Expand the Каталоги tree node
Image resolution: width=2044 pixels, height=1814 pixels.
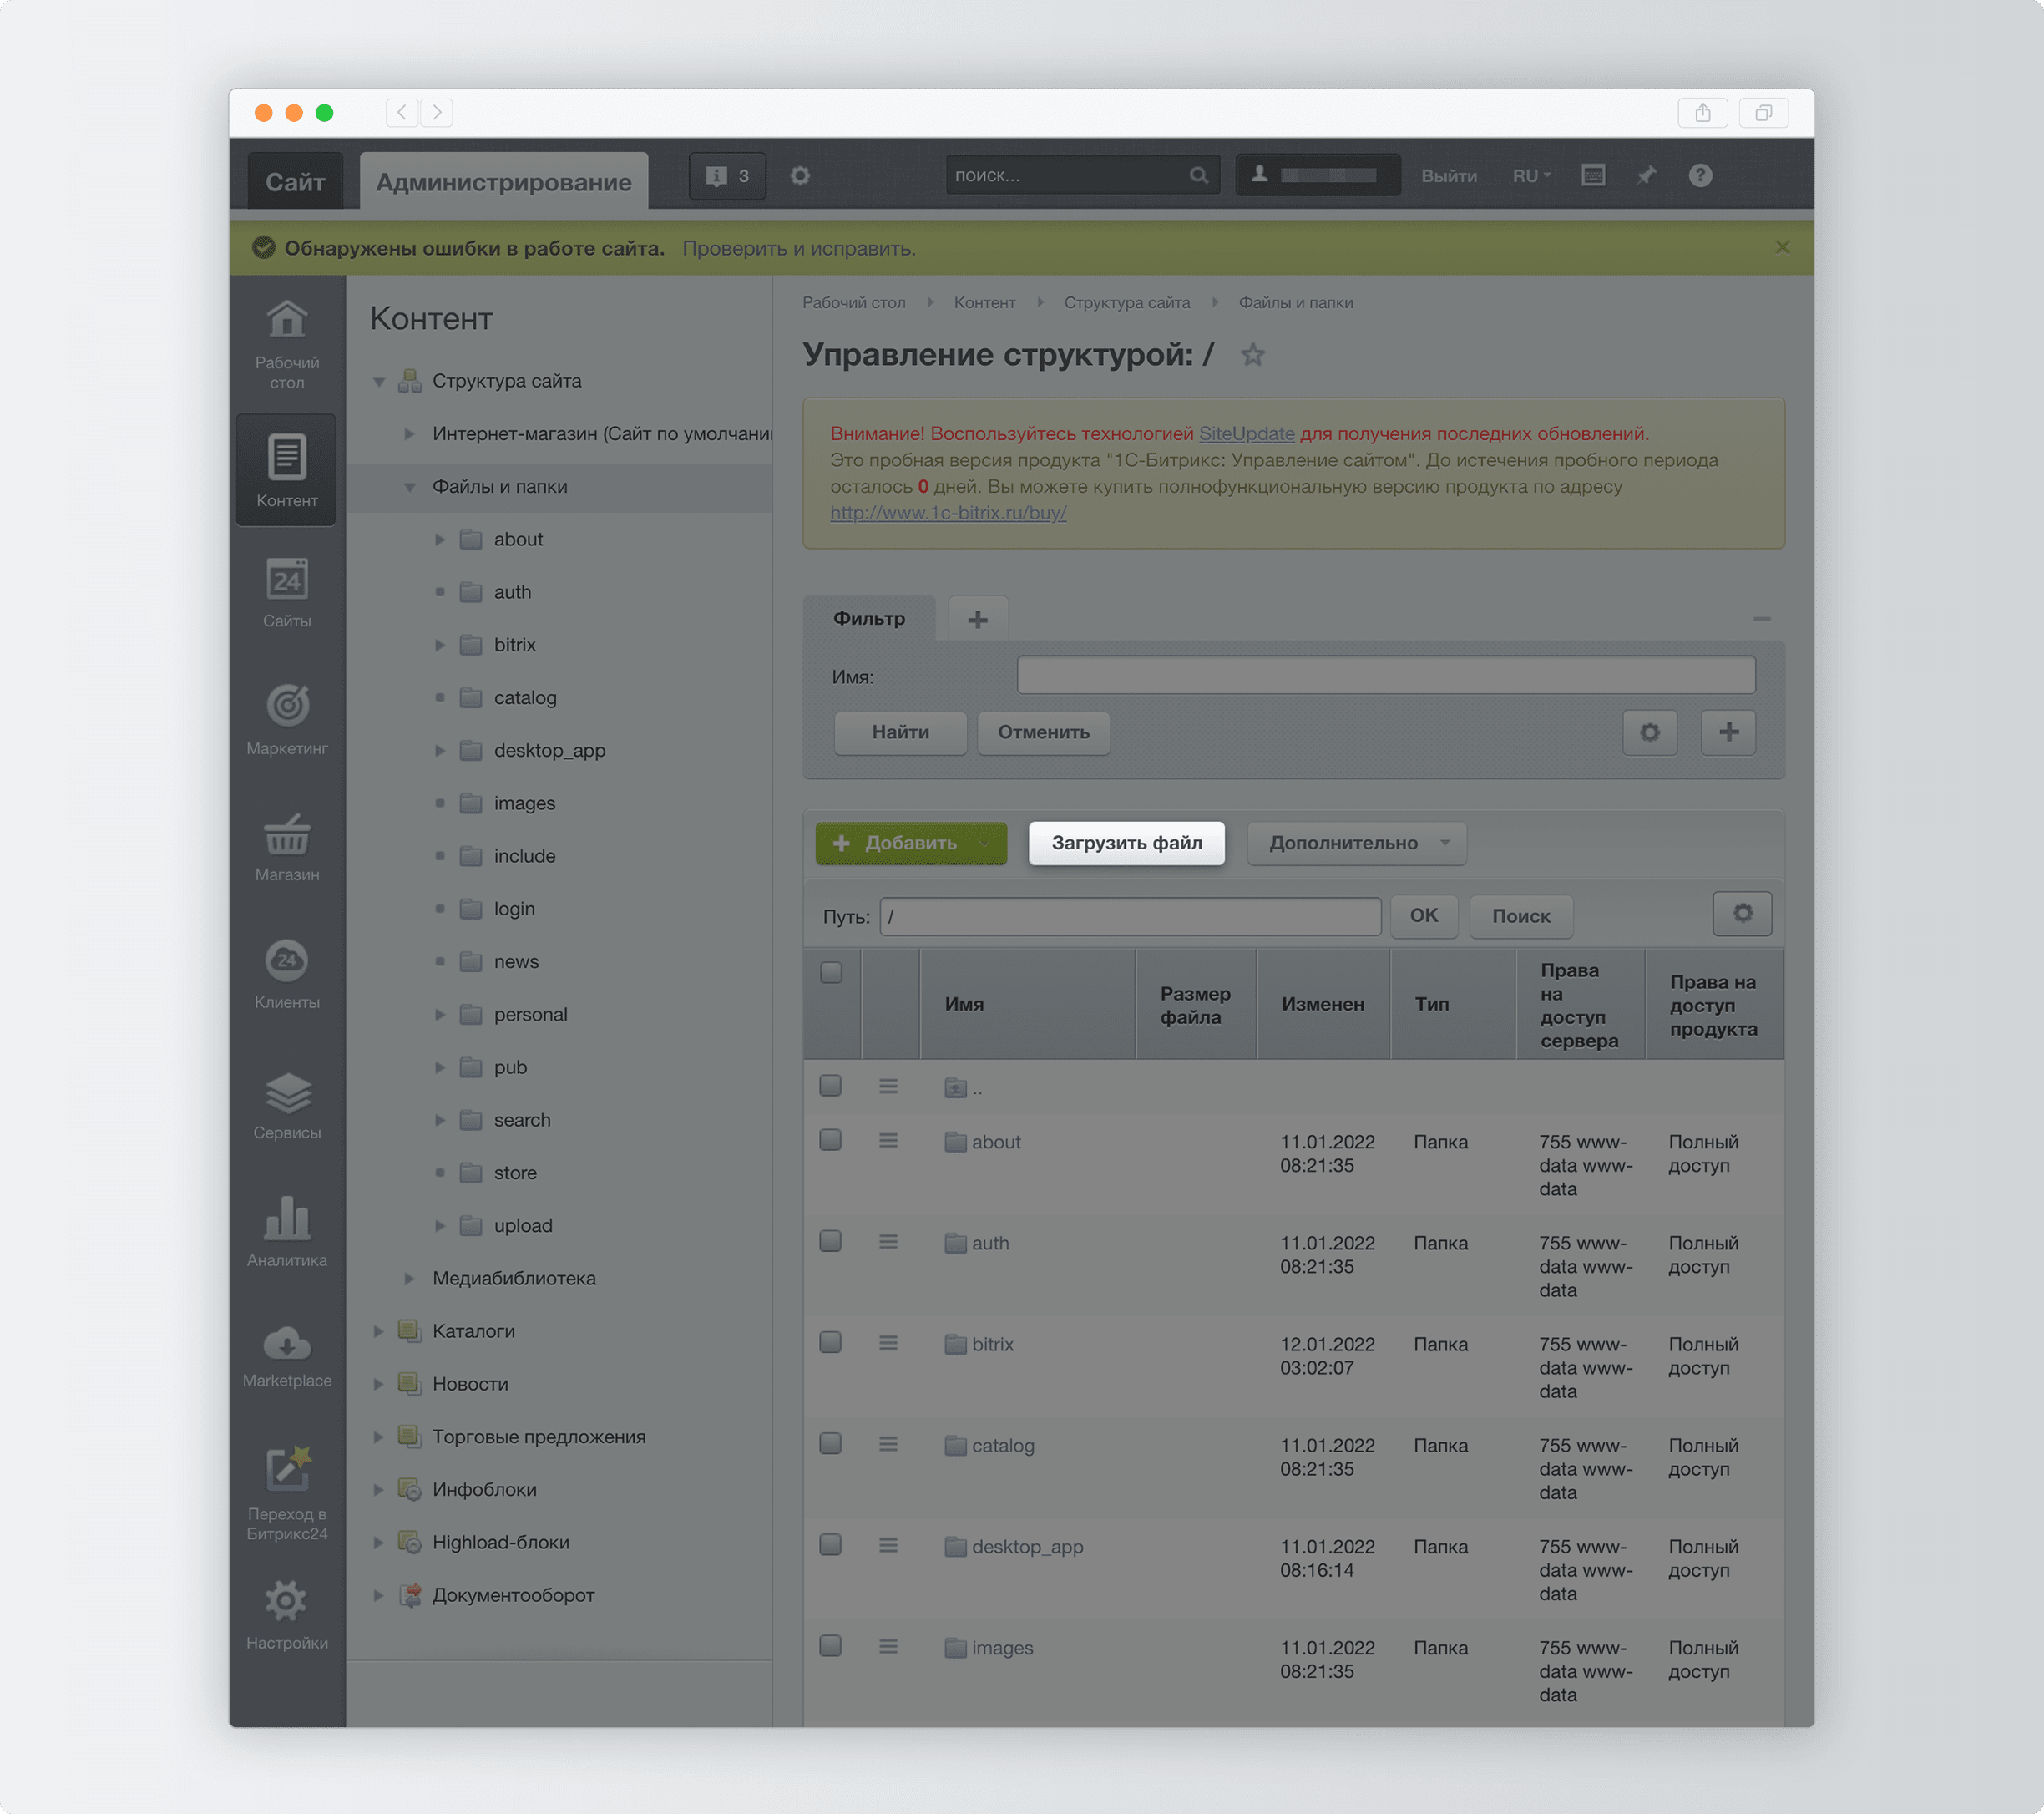tap(379, 1332)
